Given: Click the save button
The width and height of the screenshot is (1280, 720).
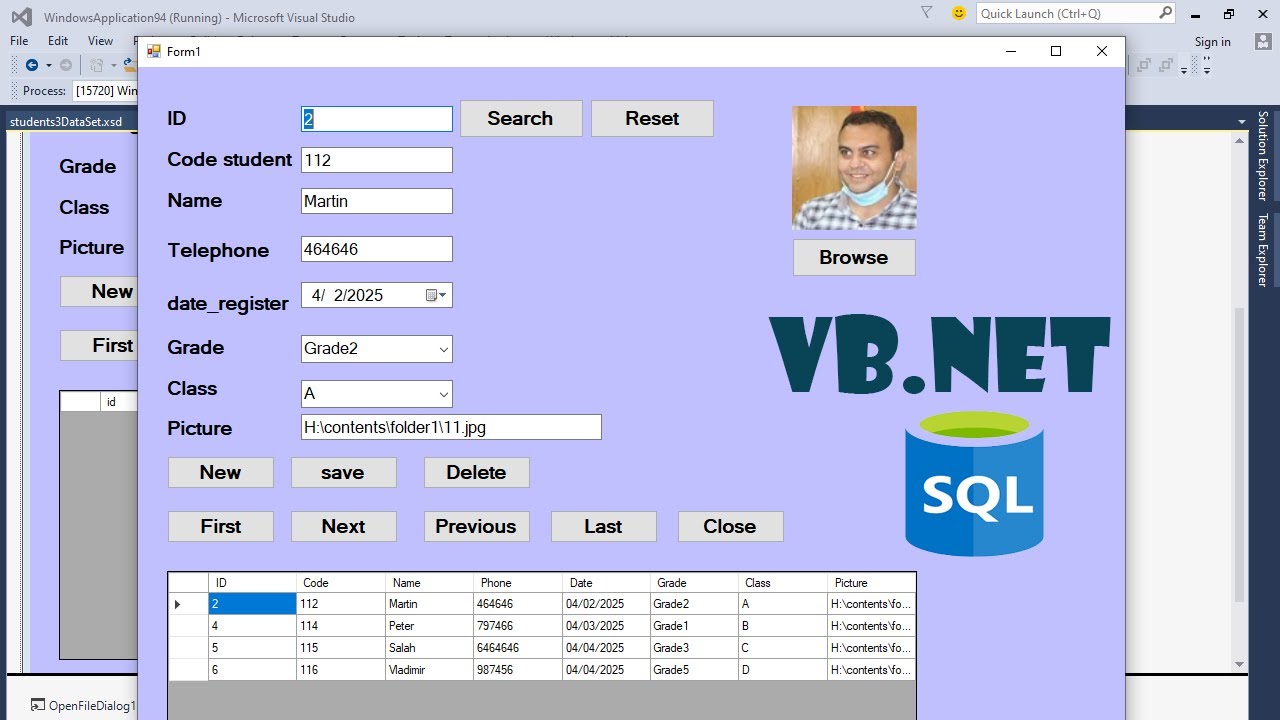Looking at the screenshot, I should tap(343, 472).
